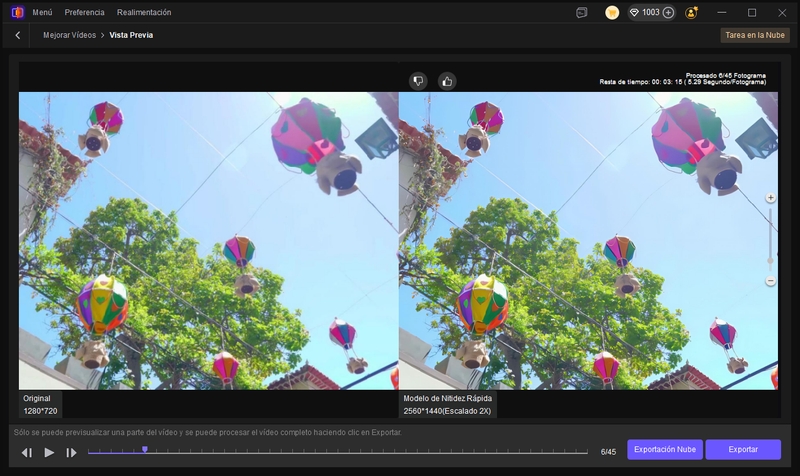Click the thumbs up feedback icon
The width and height of the screenshot is (800, 476).
[x=447, y=81]
